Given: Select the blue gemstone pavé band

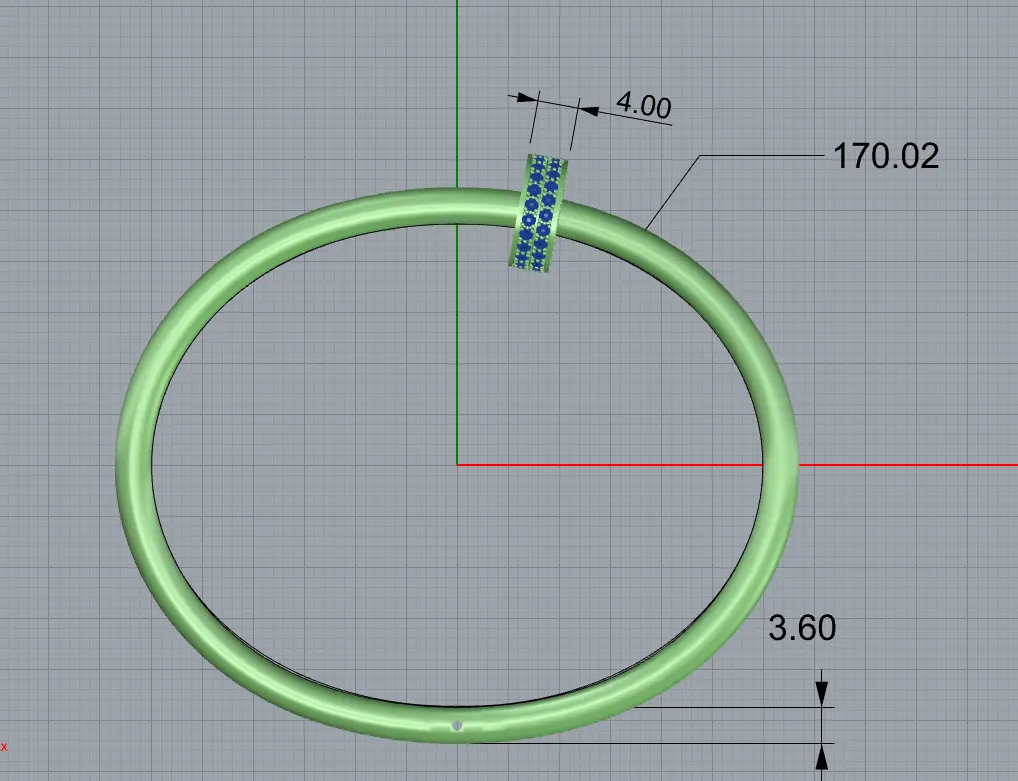Looking at the screenshot, I should [x=541, y=212].
